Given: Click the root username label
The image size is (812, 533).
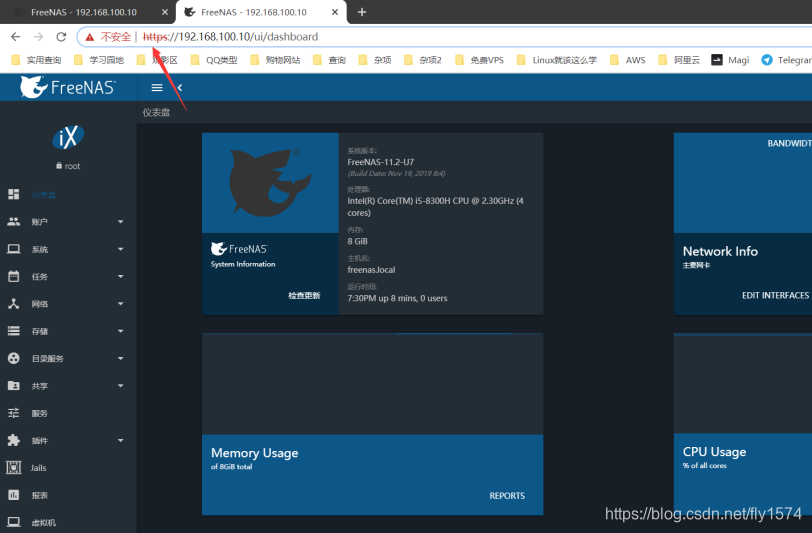Looking at the screenshot, I should [x=72, y=166].
